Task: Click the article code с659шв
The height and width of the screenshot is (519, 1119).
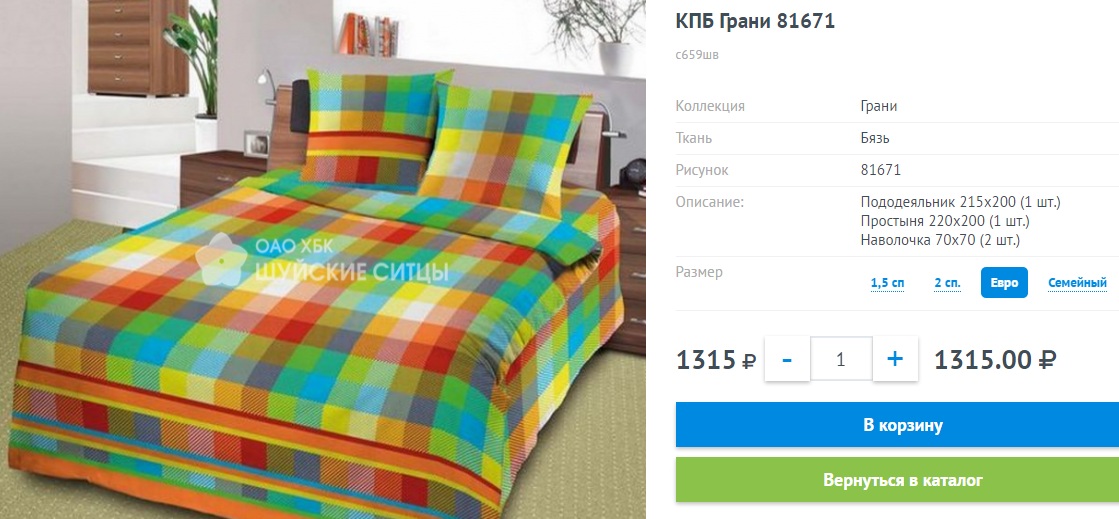Action: [697, 55]
